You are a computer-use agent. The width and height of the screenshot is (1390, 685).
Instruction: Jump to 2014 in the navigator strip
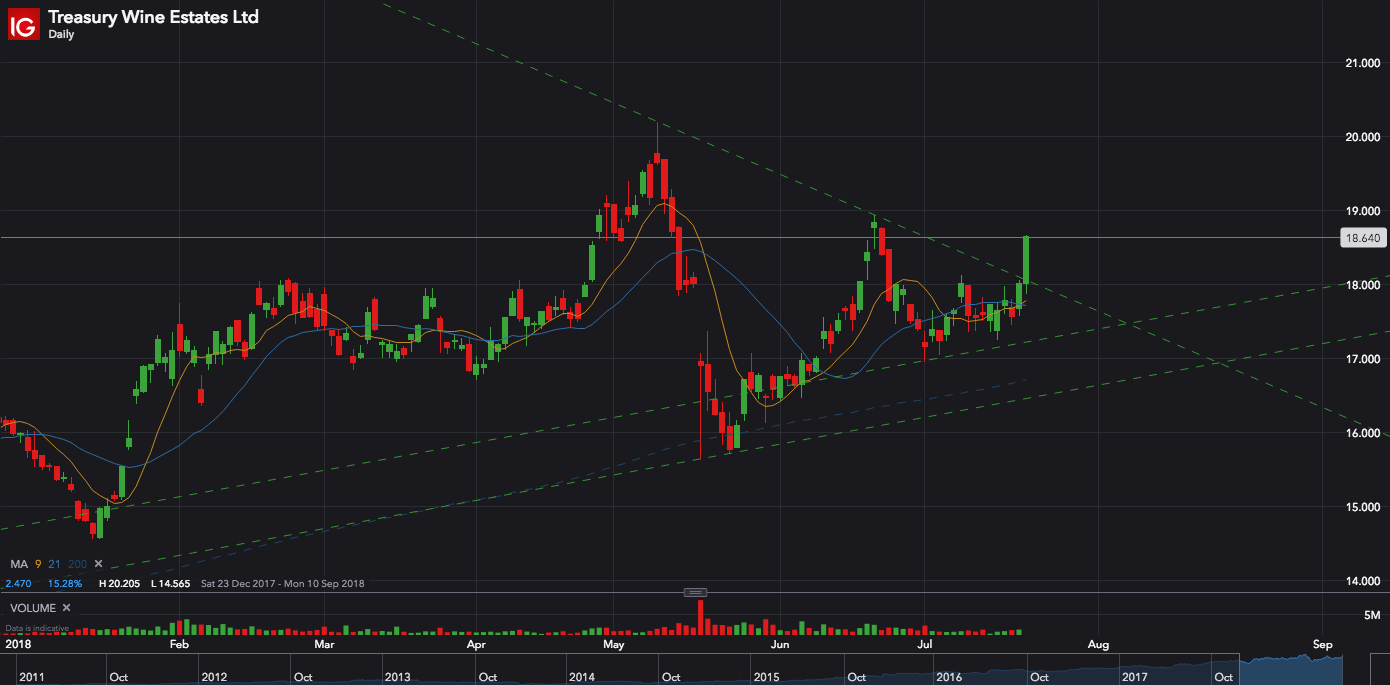[x=582, y=677]
